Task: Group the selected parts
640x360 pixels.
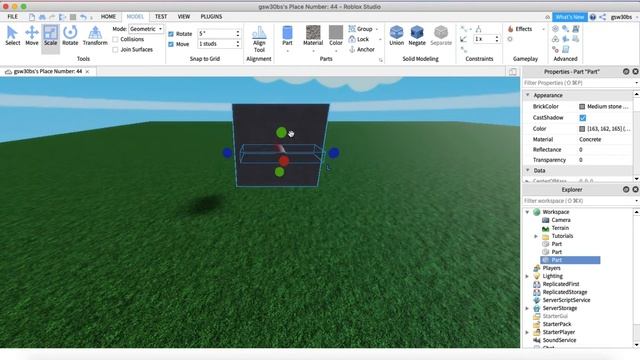Action: coord(360,29)
